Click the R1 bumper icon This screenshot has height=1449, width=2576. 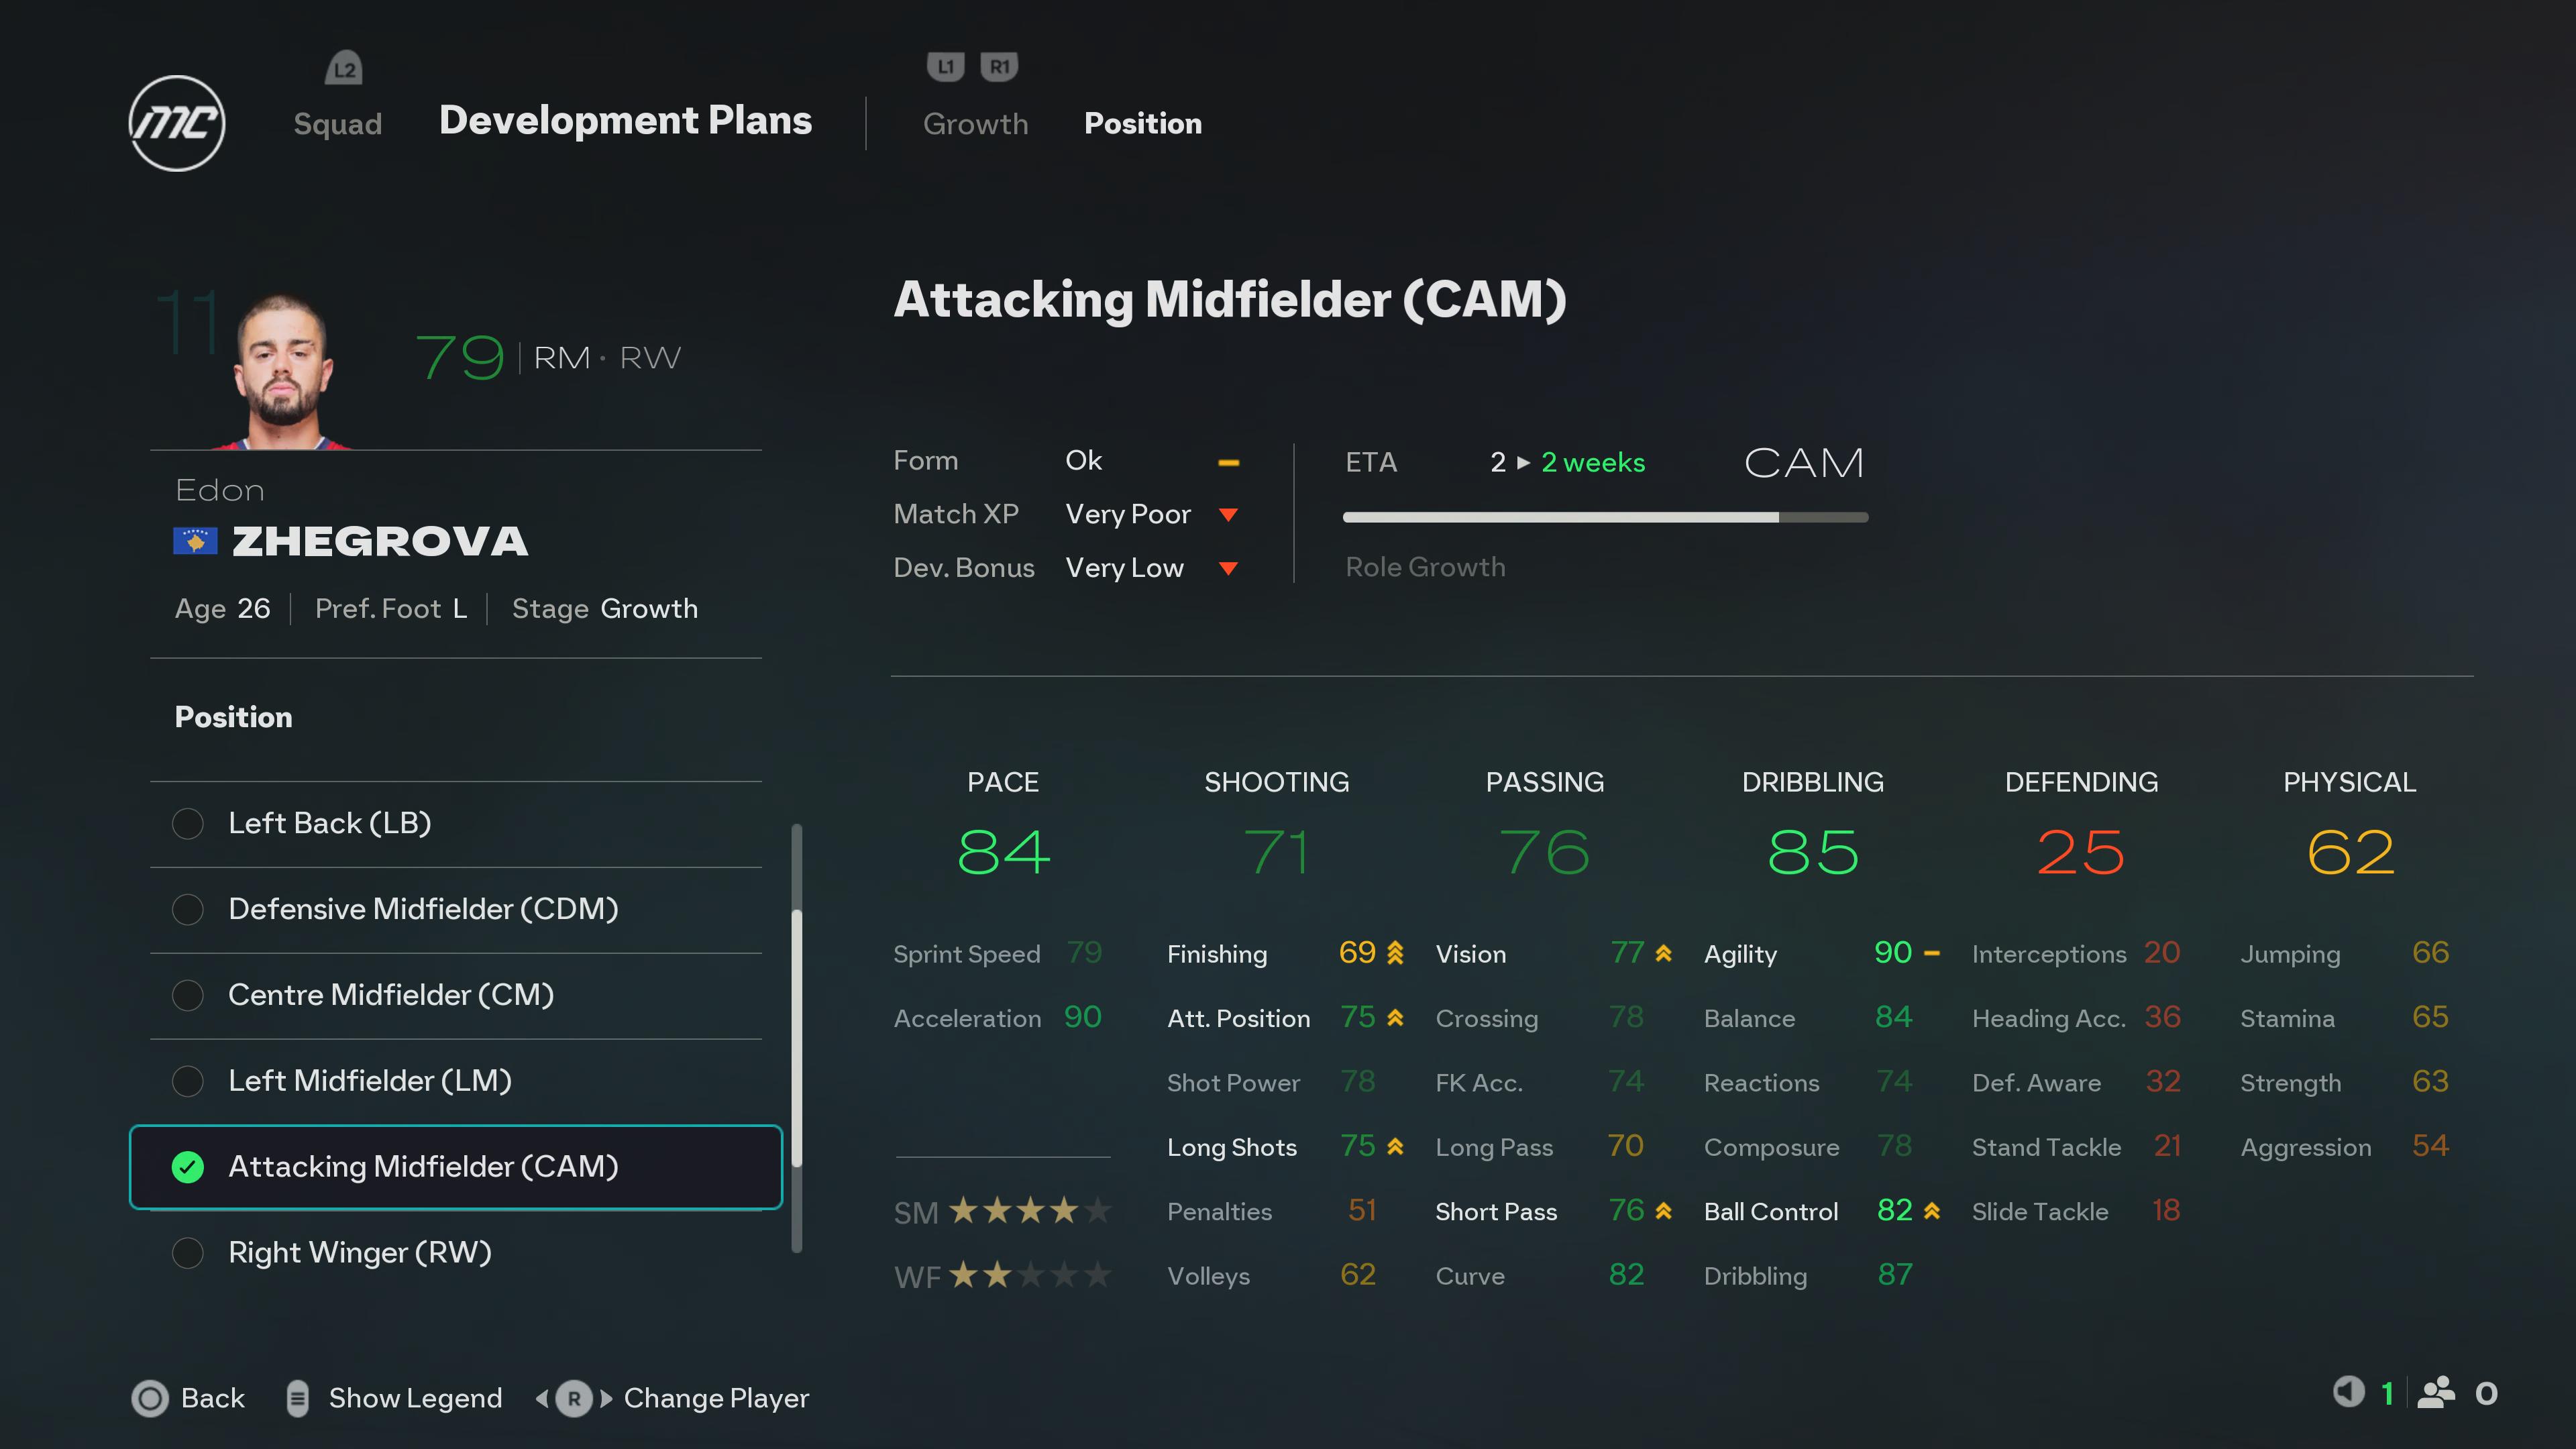(999, 67)
